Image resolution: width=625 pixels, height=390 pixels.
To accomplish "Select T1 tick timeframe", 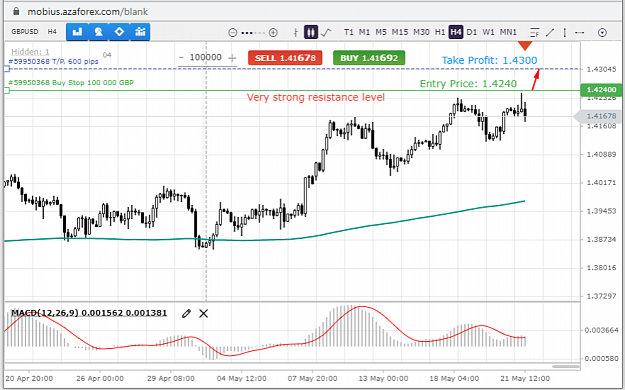I will tap(349, 32).
